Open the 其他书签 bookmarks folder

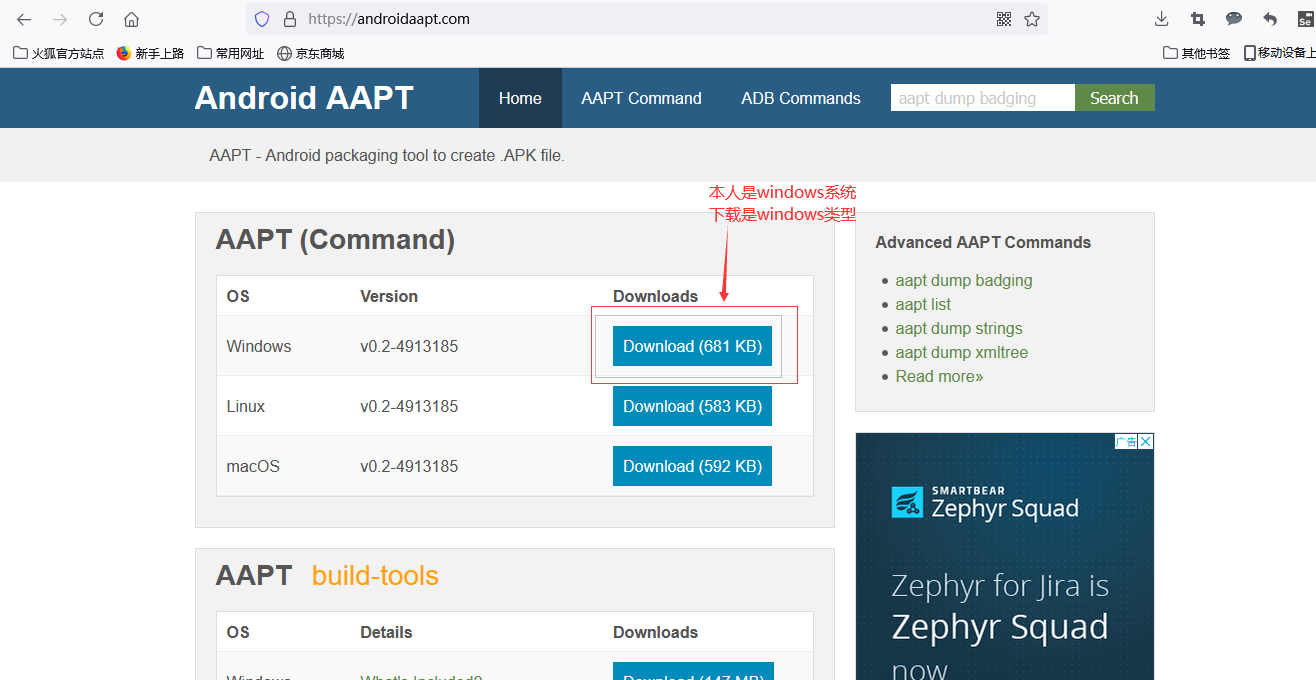[1196, 53]
